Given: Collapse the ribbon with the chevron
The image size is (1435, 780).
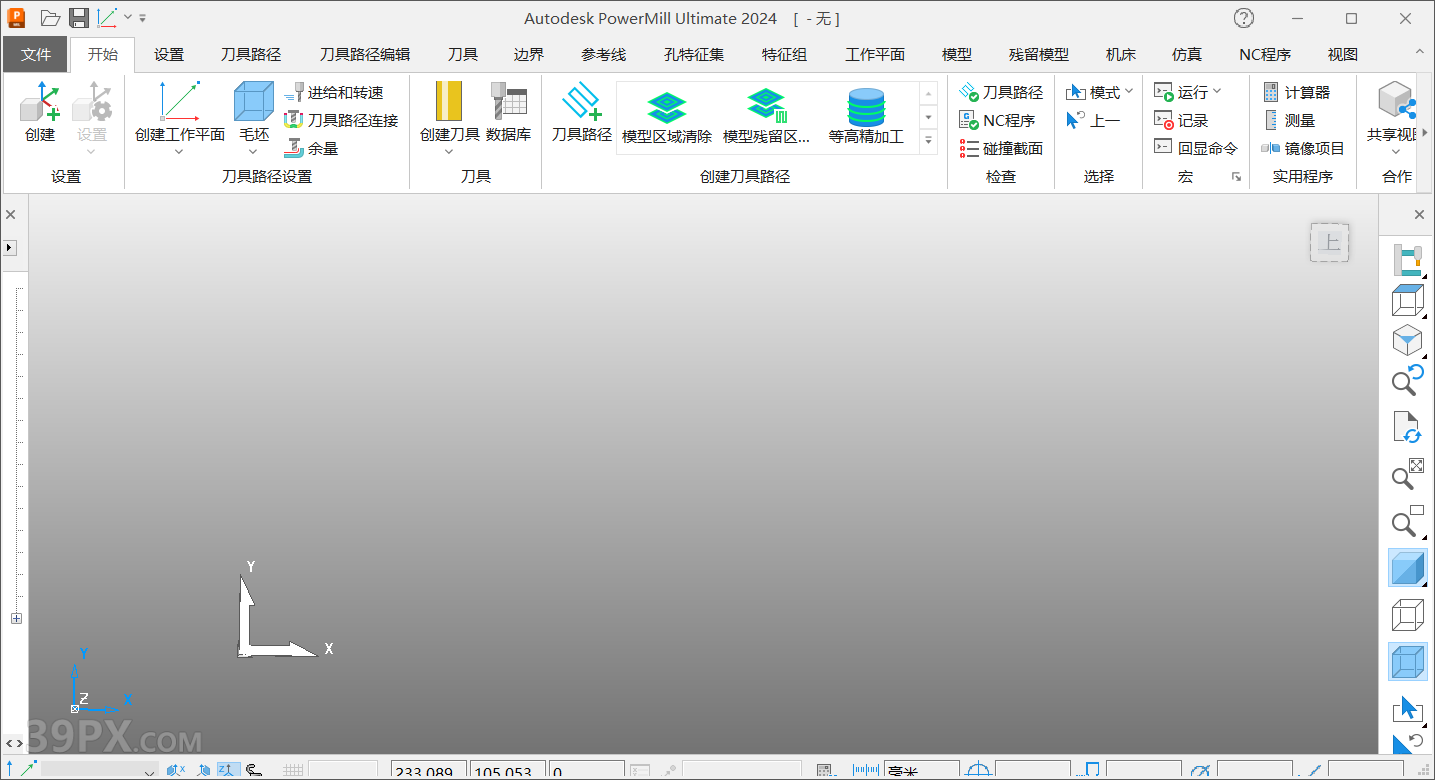Looking at the screenshot, I should click(x=1419, y=52).
